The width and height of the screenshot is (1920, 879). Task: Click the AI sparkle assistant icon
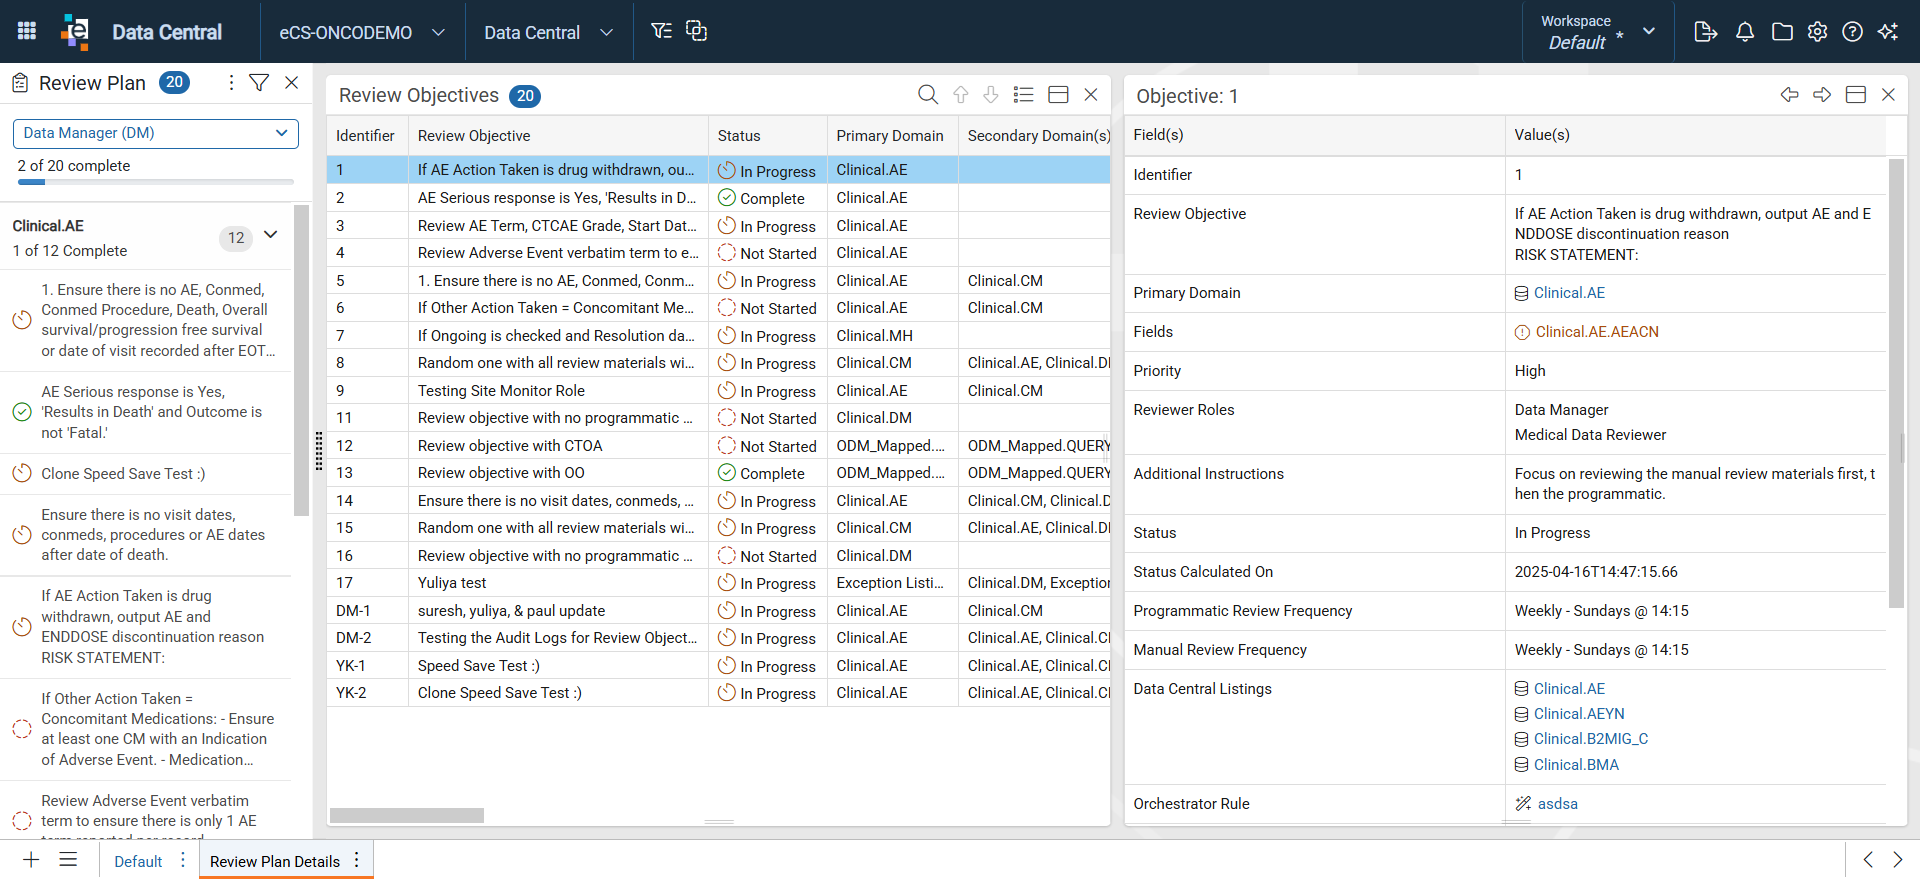[x=1888, y=32]
